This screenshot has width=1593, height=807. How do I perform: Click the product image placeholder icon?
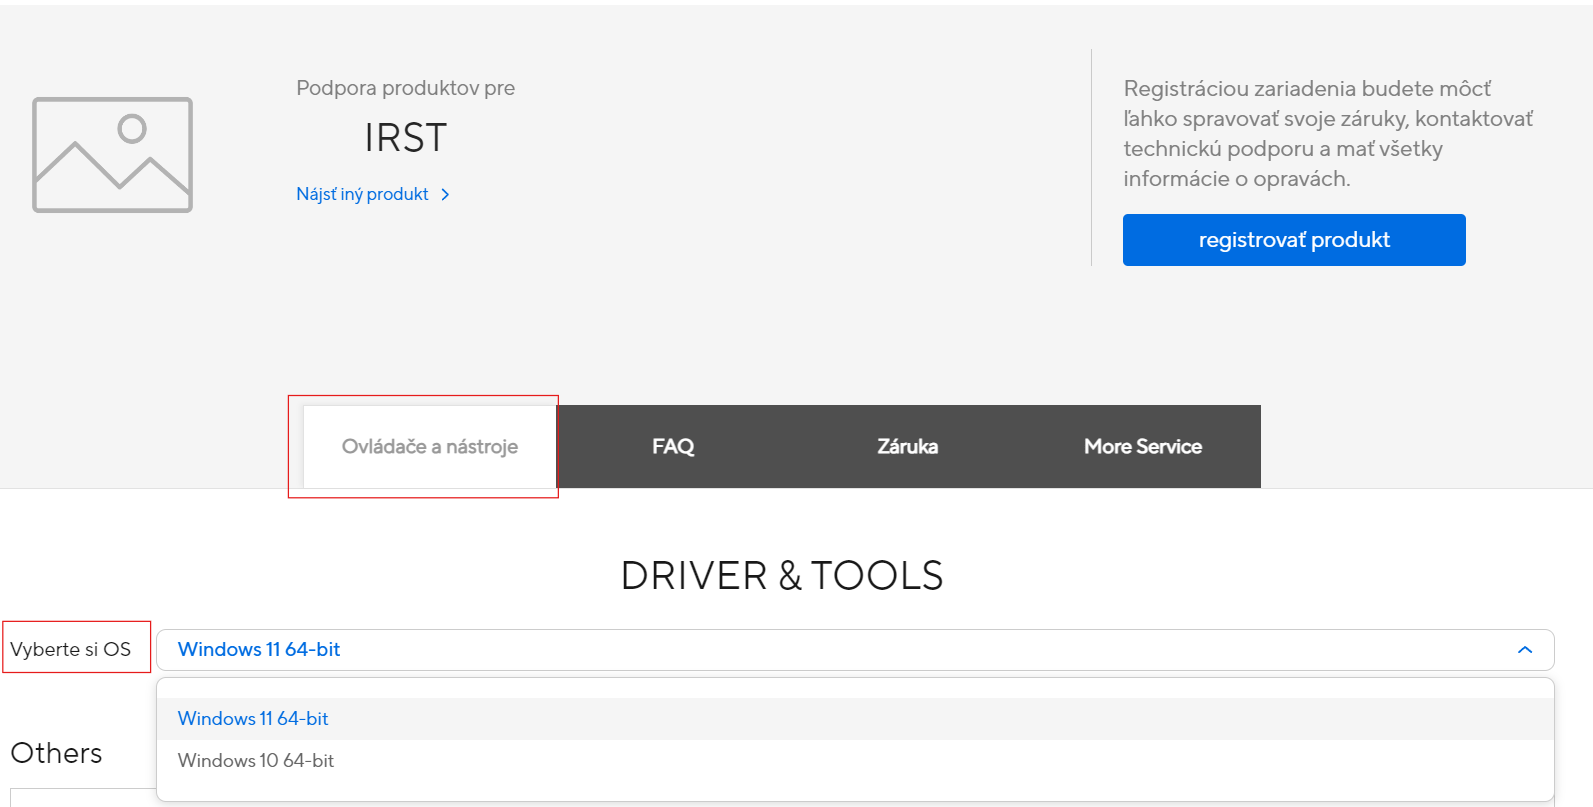pyautogui.click(x=112, y=154)
